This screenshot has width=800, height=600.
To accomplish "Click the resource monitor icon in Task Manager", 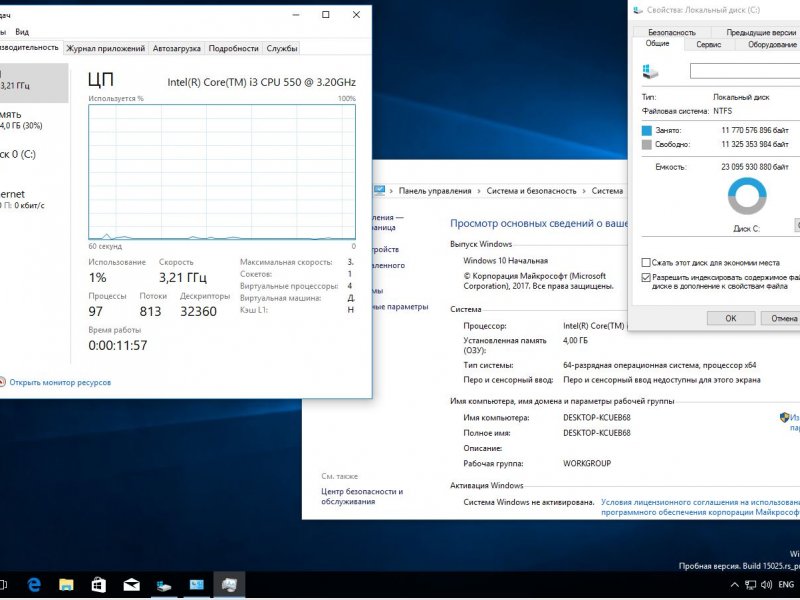I will tap(2, 382).
